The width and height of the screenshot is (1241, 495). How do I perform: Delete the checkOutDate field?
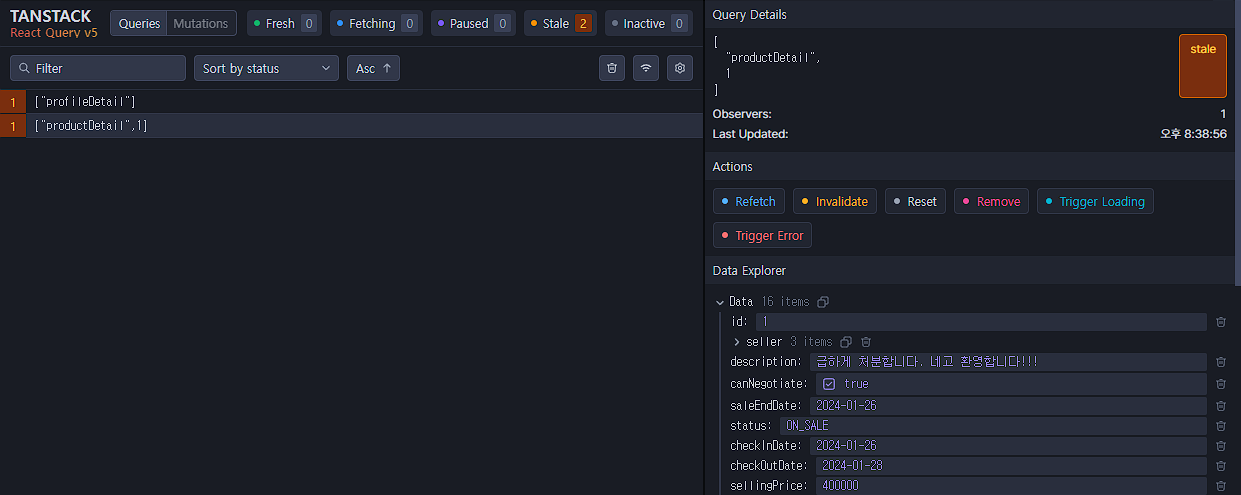click(x=1221, y=466)
